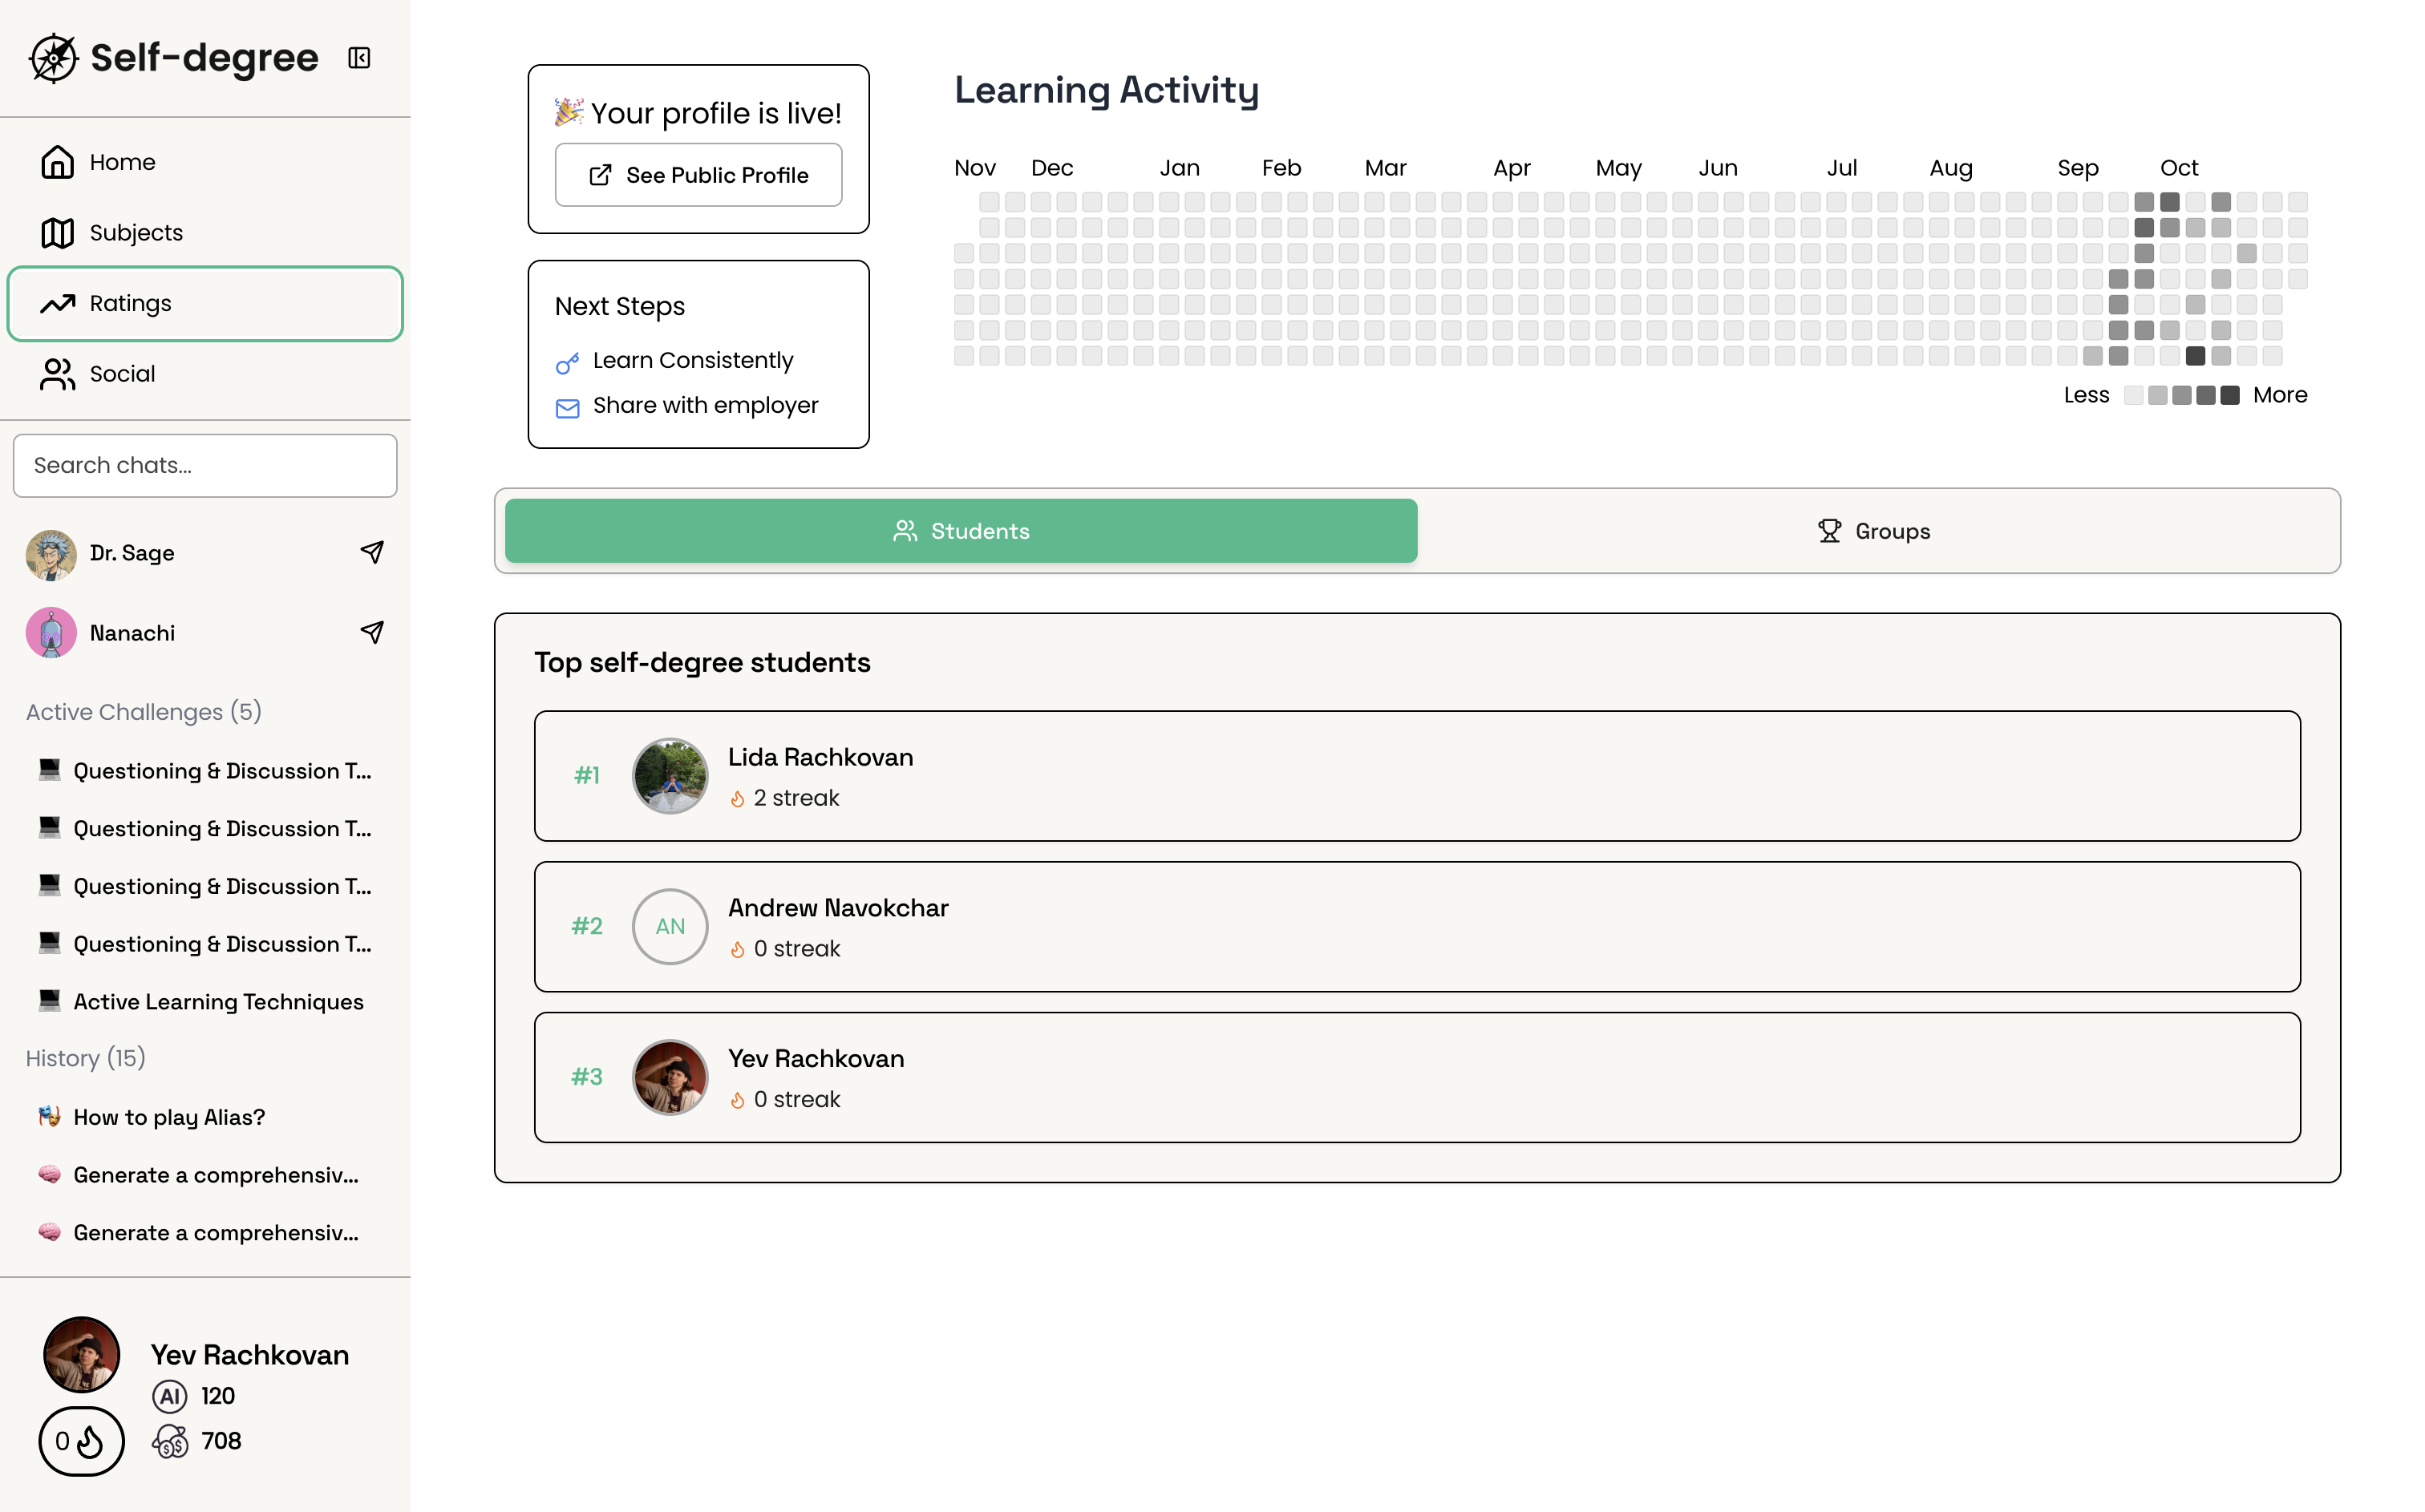The image size is (2425, 1512).
Task: Open the Home page
Action: [x=122, y=162]
